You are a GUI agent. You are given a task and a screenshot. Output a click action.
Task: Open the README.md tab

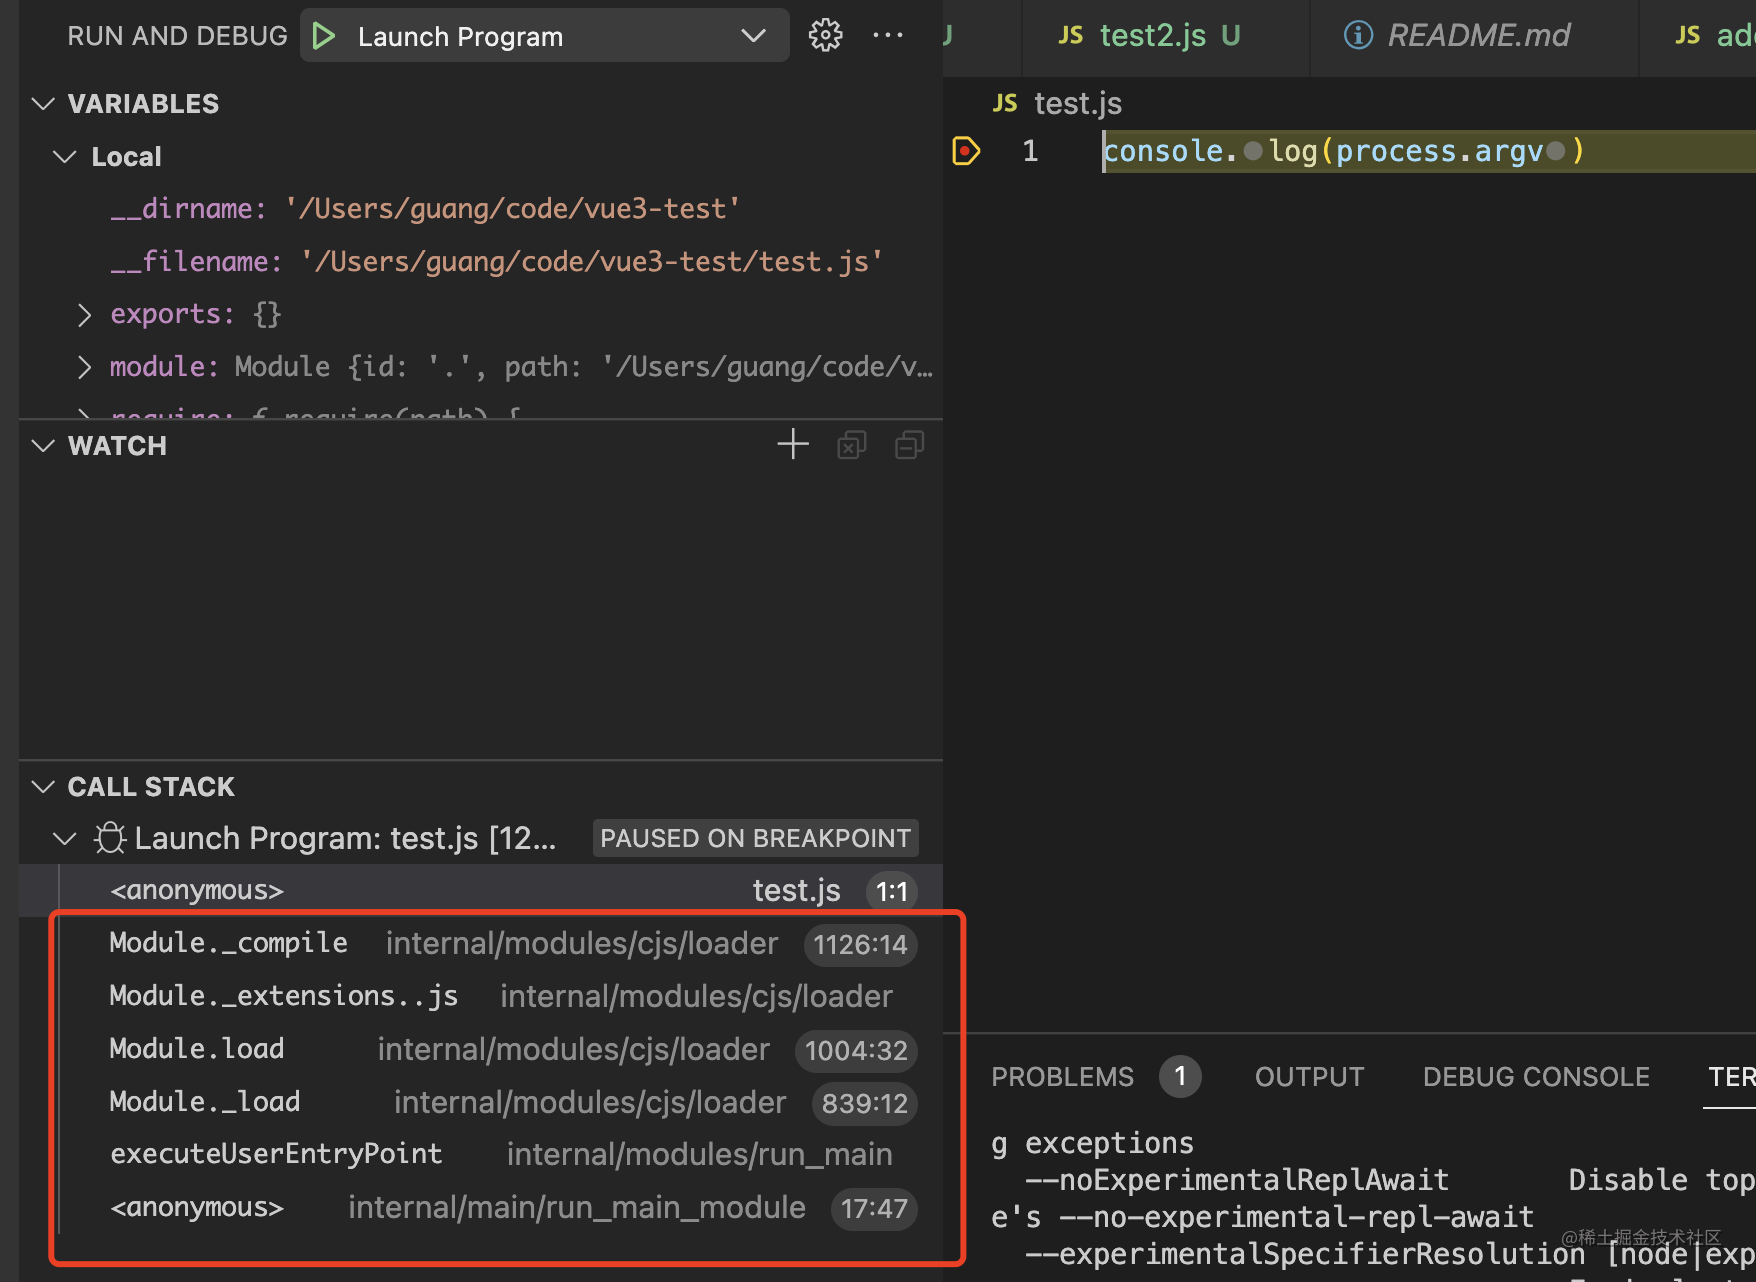[1459, 37]
